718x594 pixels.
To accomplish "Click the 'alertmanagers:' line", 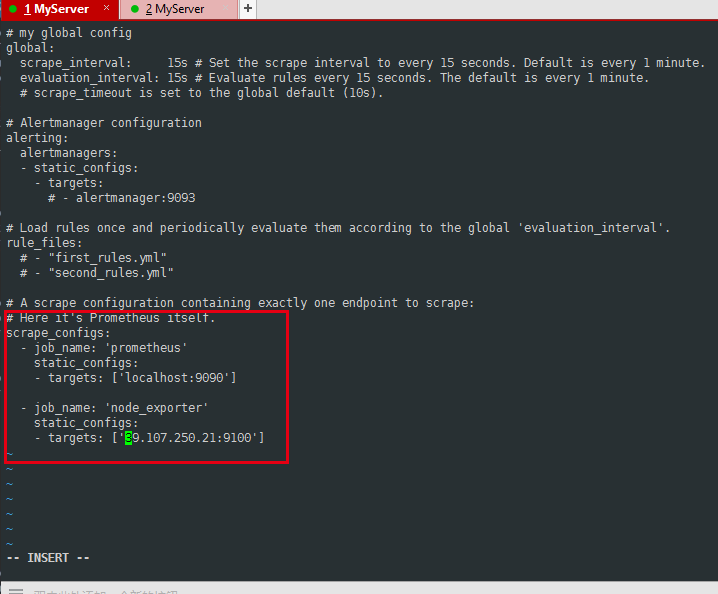I will tap(68, 153).
